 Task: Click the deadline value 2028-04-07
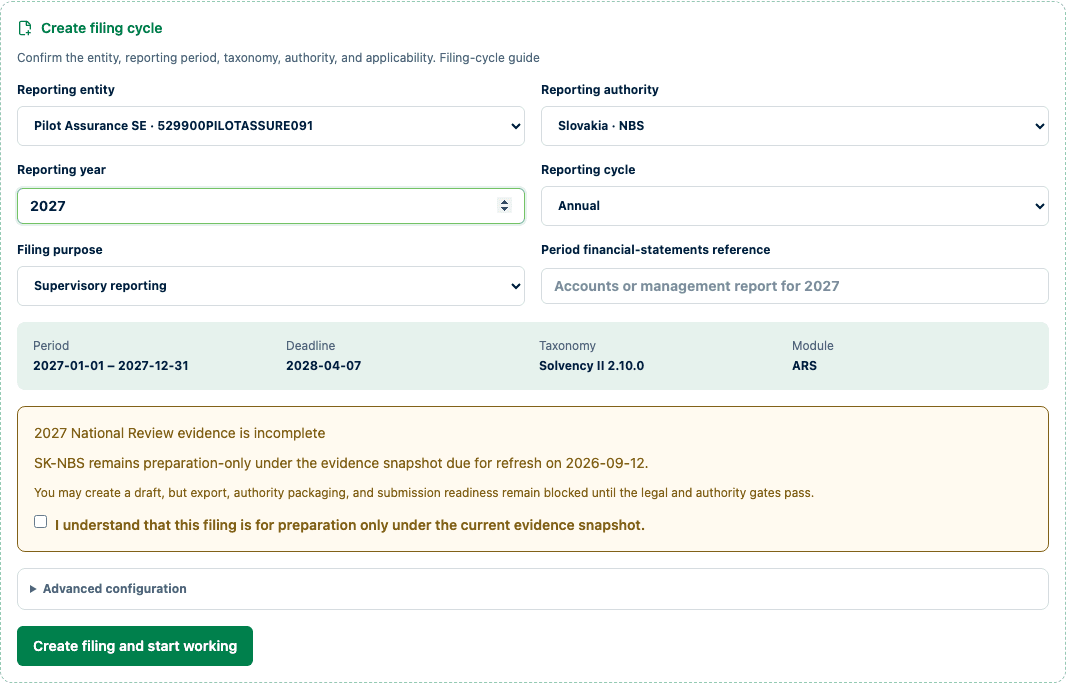pos(324,366)
